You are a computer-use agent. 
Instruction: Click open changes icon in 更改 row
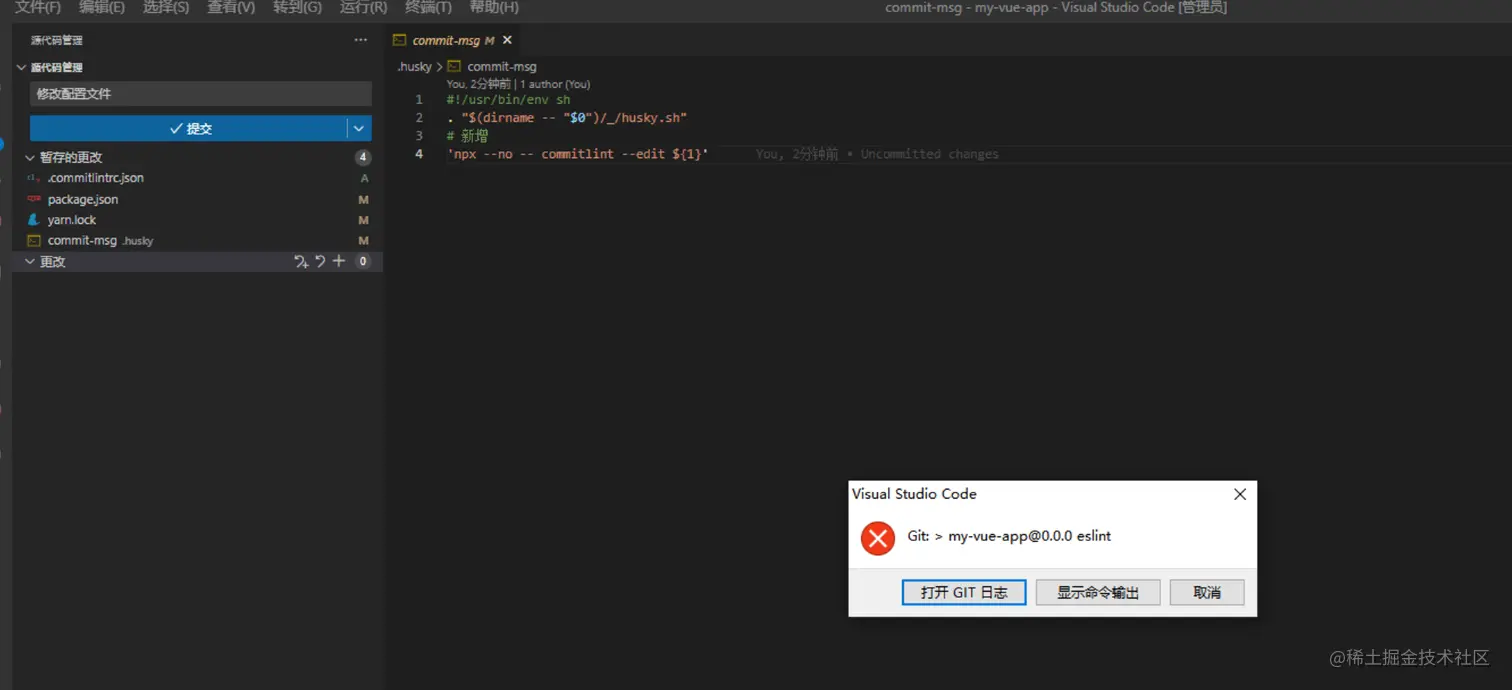click(301, 262)
